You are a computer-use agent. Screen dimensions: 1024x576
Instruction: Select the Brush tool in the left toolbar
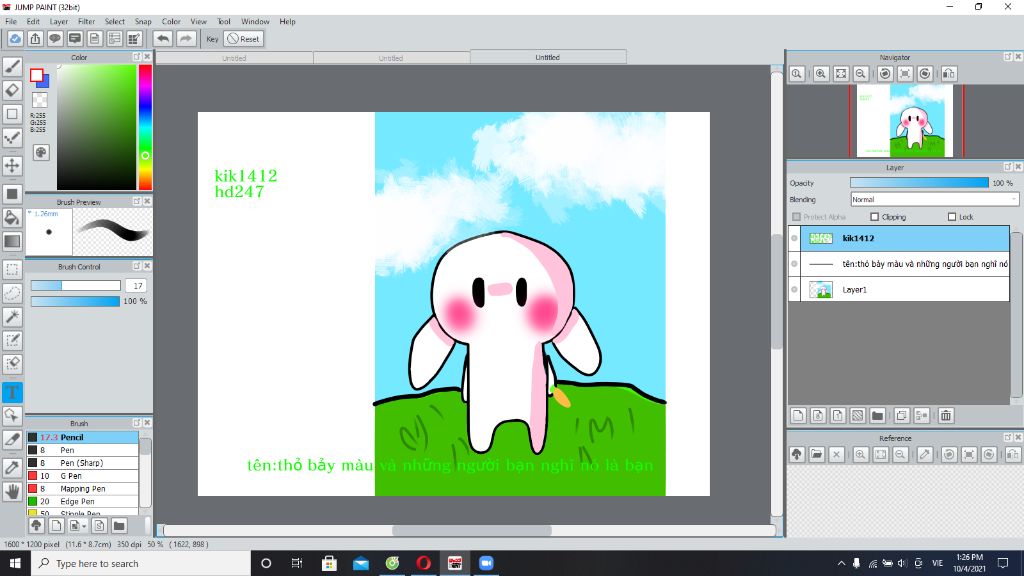tap(12, 67)
